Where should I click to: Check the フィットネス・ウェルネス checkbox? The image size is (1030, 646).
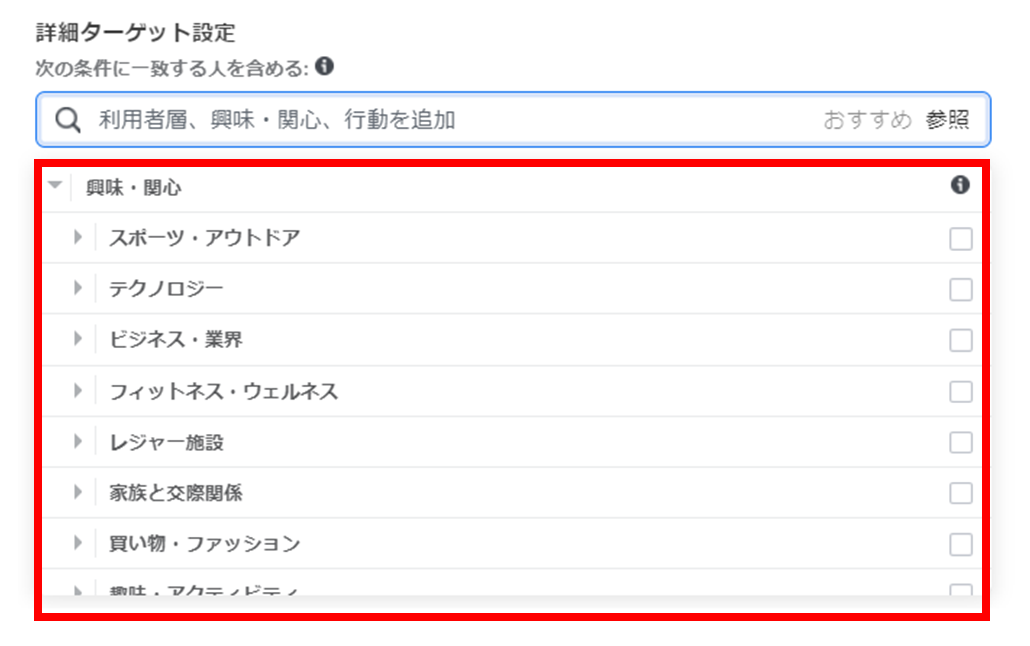[961, 392]
